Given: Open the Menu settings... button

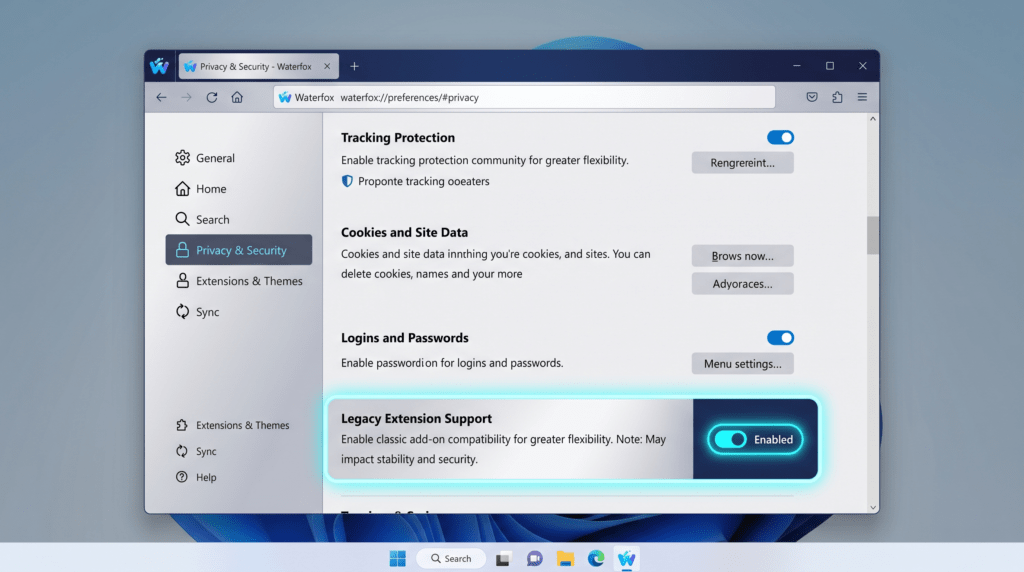Looking at the screenshot, I should pyautogui.click(x=743, y=364).
